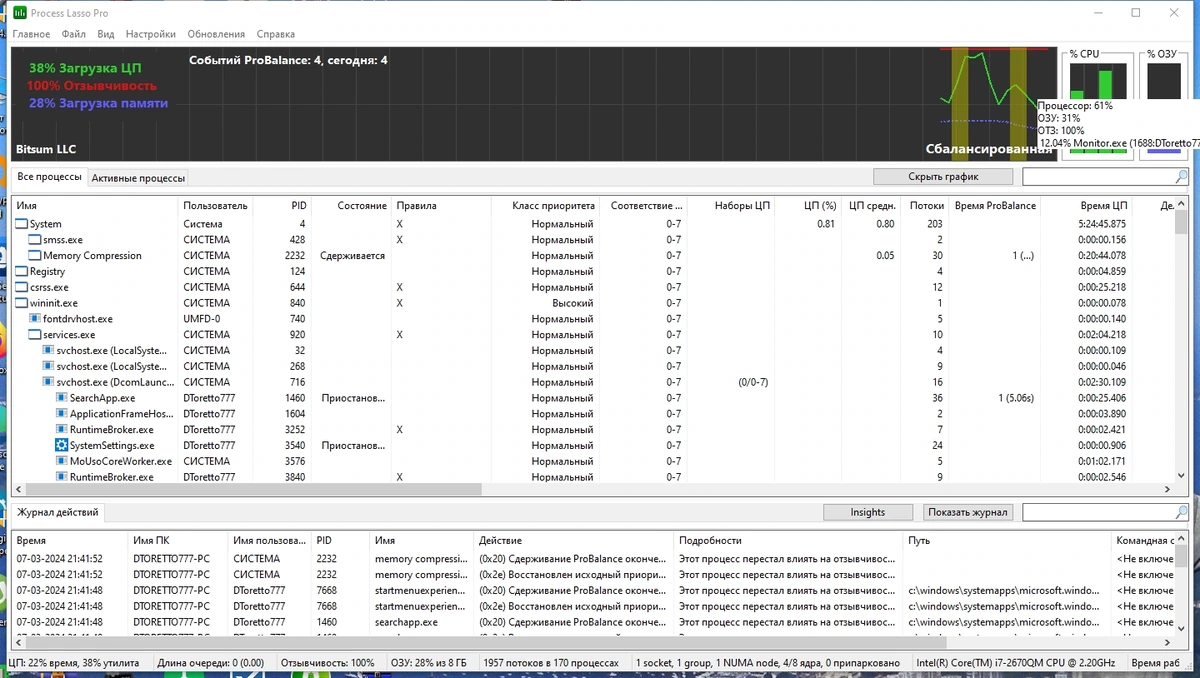Click the SystemSettings.exe gear icon
Viewport: 1200px width, 678px height.
61,446
